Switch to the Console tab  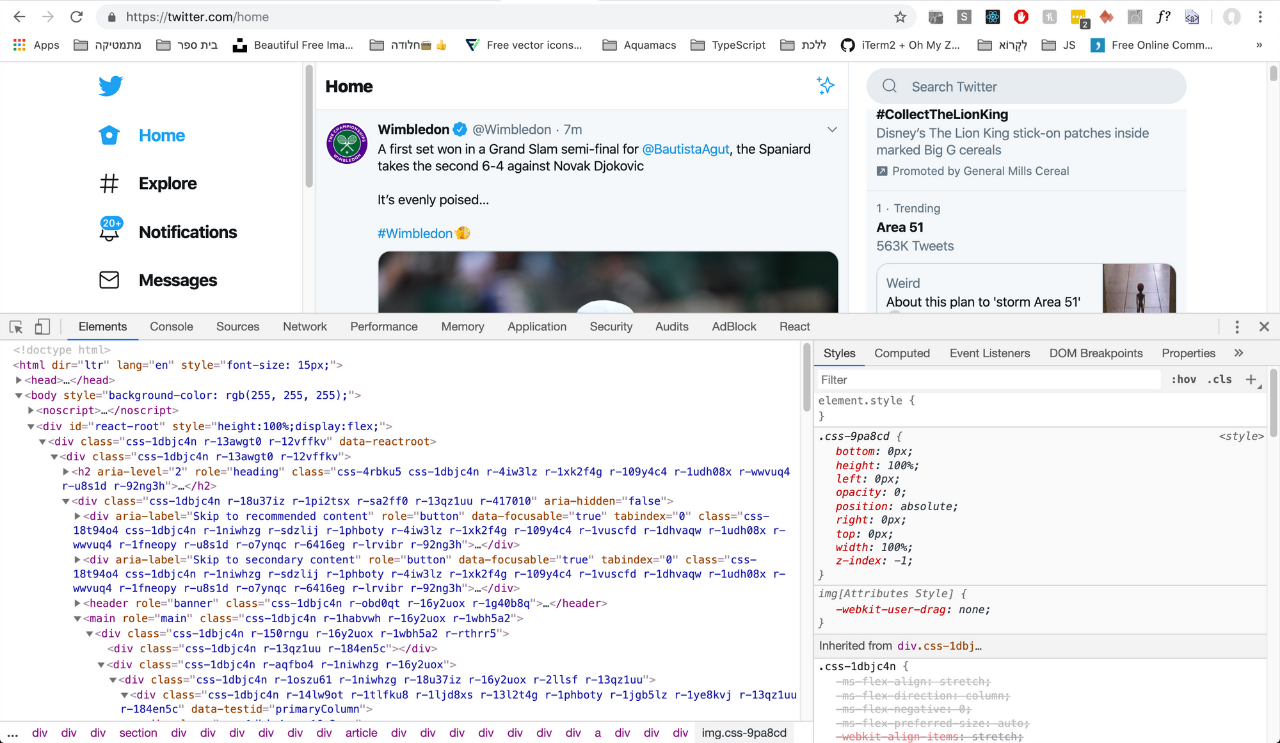coord(171,327)
